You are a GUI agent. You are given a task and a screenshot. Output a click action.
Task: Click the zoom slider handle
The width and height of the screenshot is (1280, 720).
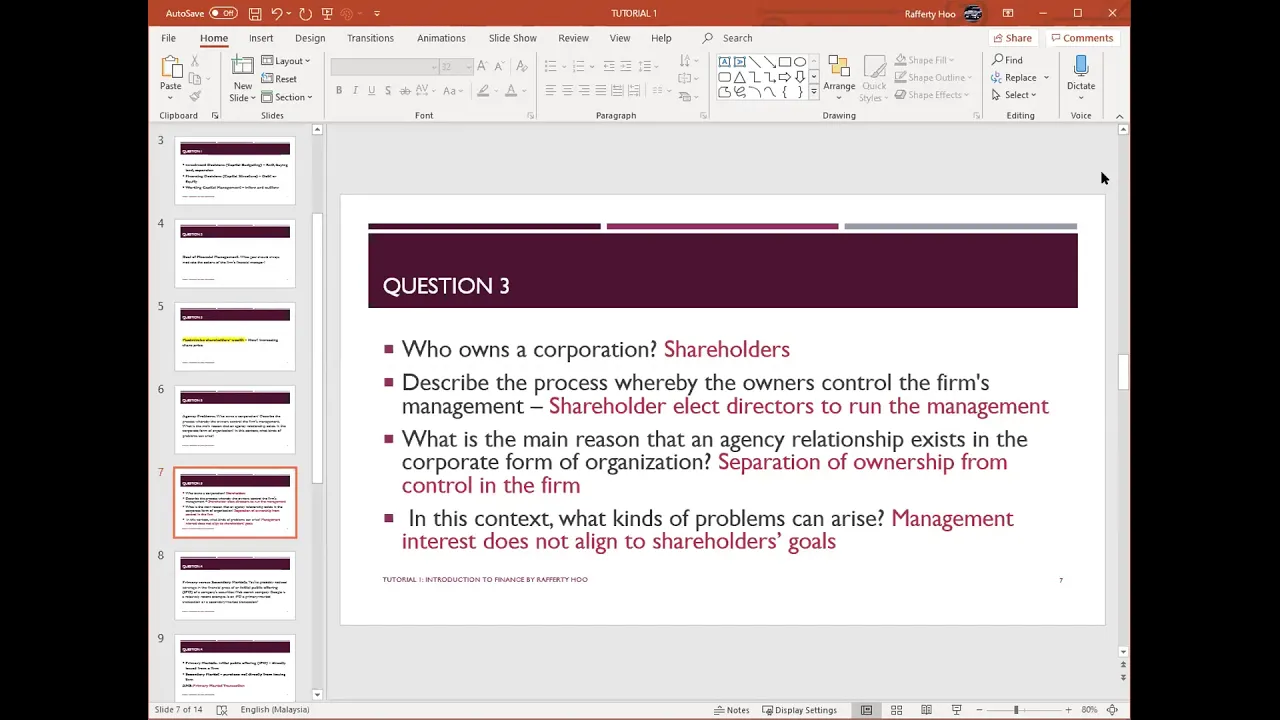click(x=1016, y=710)
